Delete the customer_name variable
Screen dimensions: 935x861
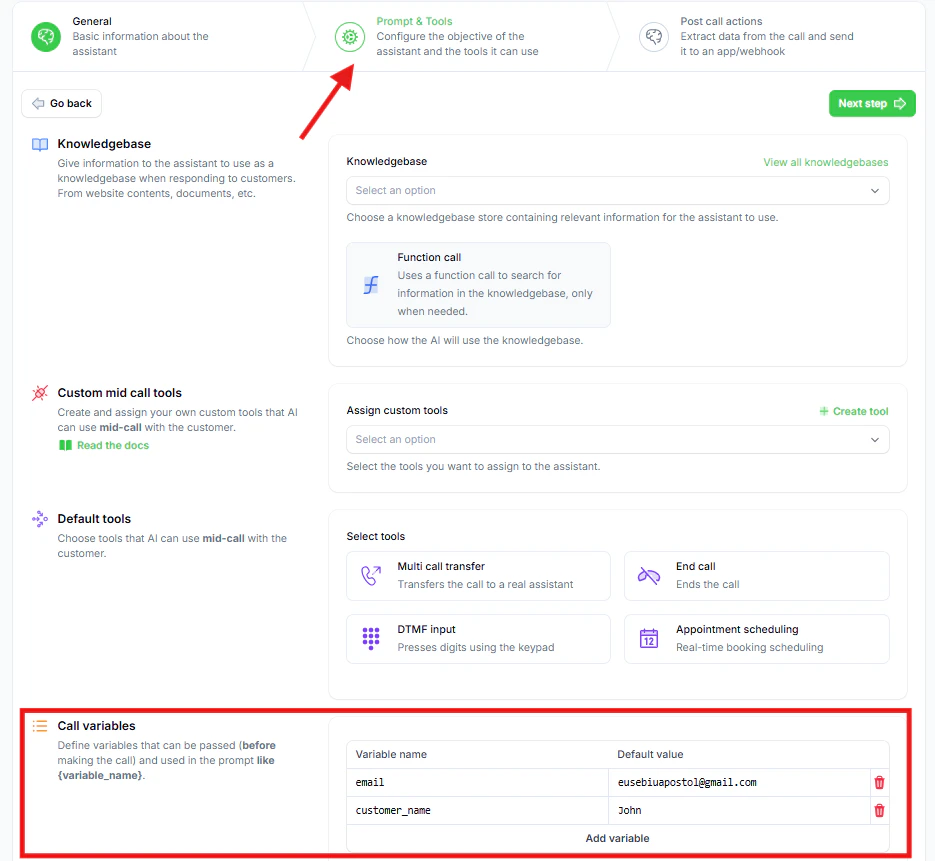tap(879, 810)
